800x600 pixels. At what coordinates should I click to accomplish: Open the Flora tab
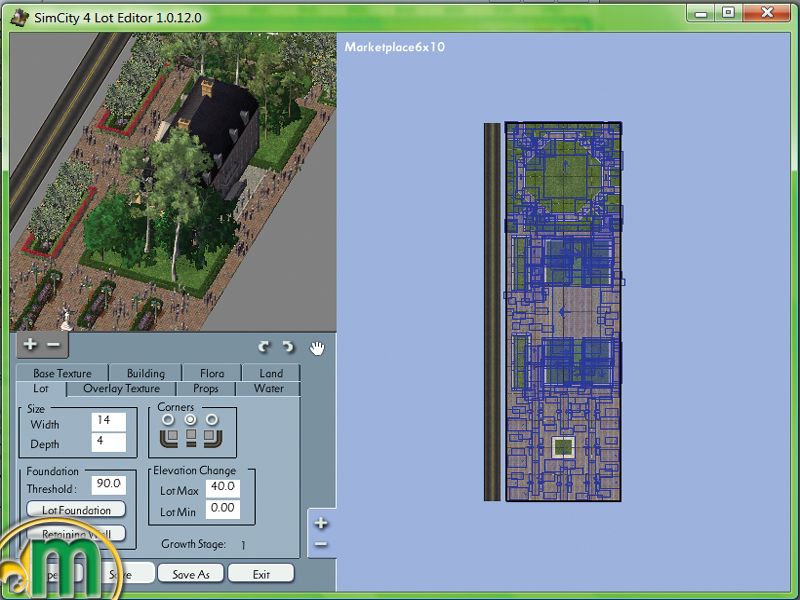pyautogui.click(x=212, y=373)
